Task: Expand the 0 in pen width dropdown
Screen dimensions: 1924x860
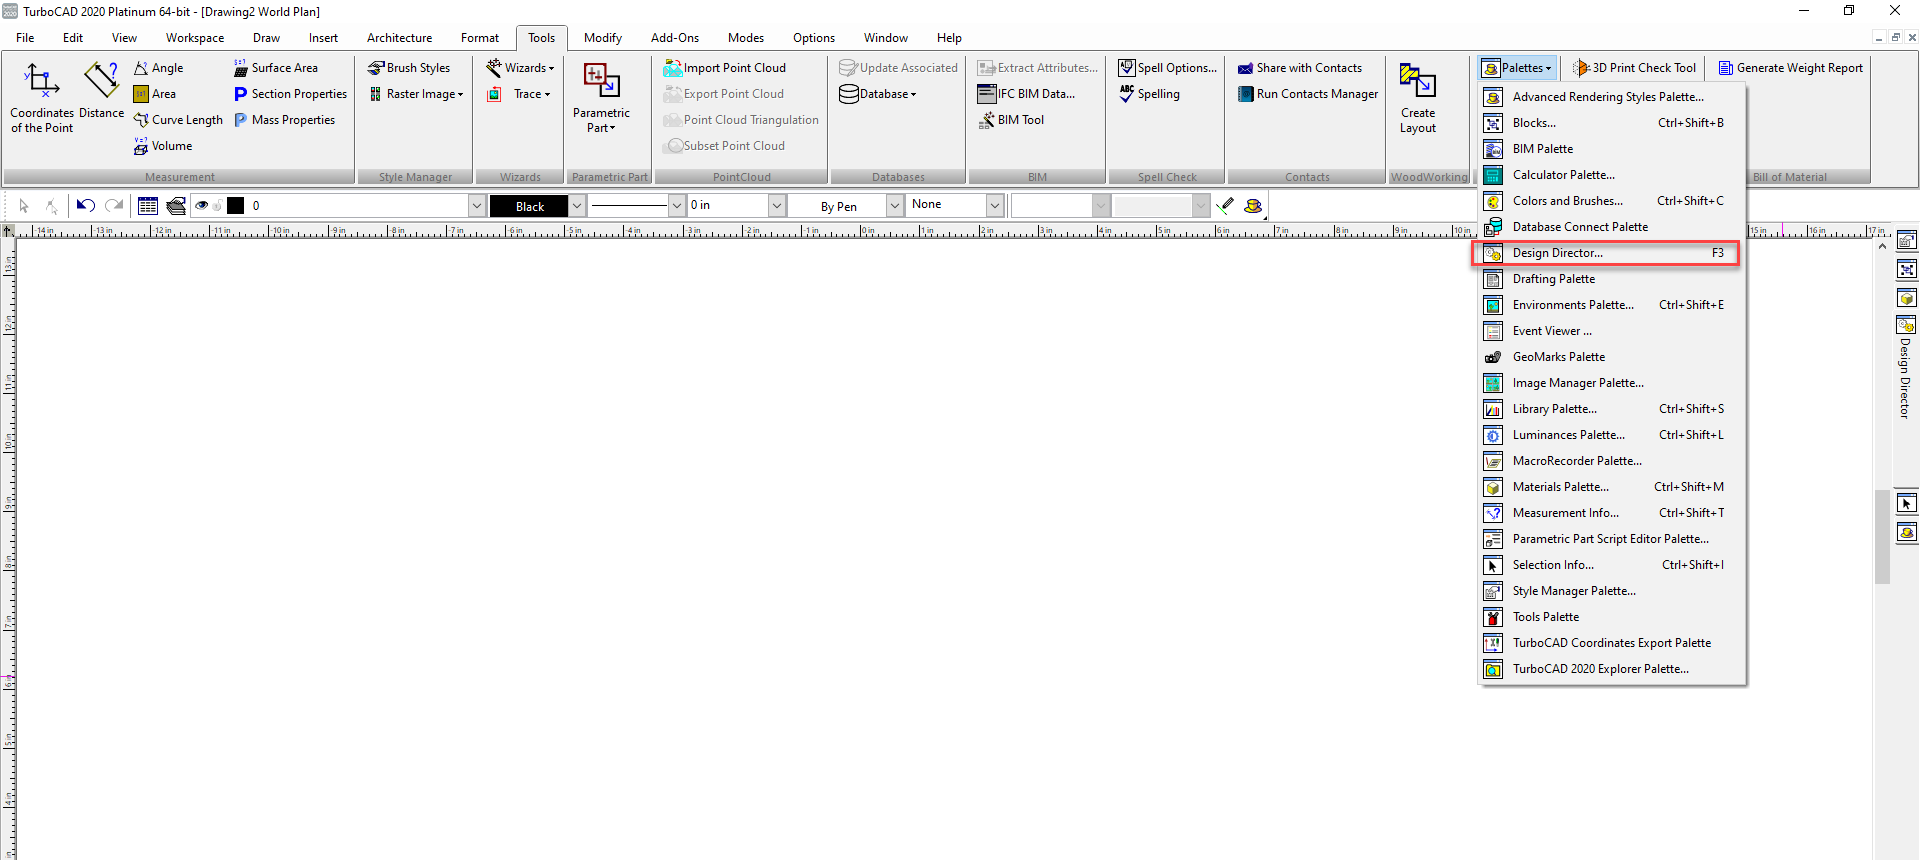Action: tap(776, 206)
